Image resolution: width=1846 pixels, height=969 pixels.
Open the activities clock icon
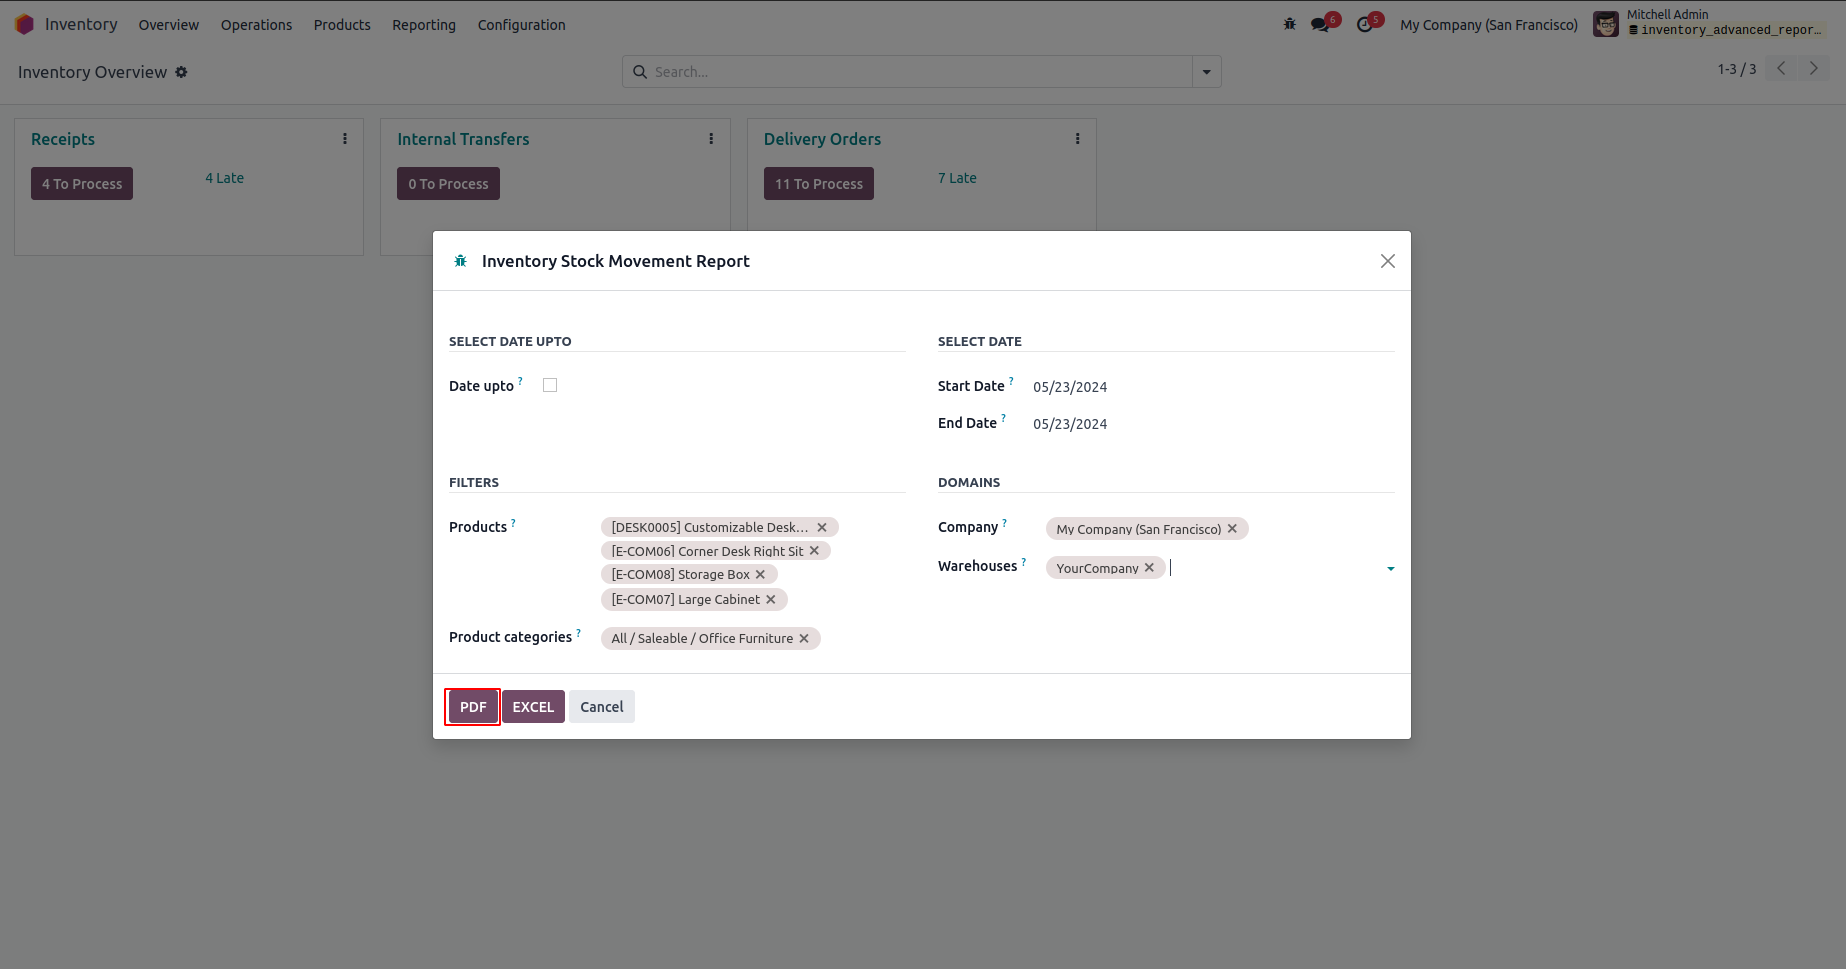[1364, 24]
